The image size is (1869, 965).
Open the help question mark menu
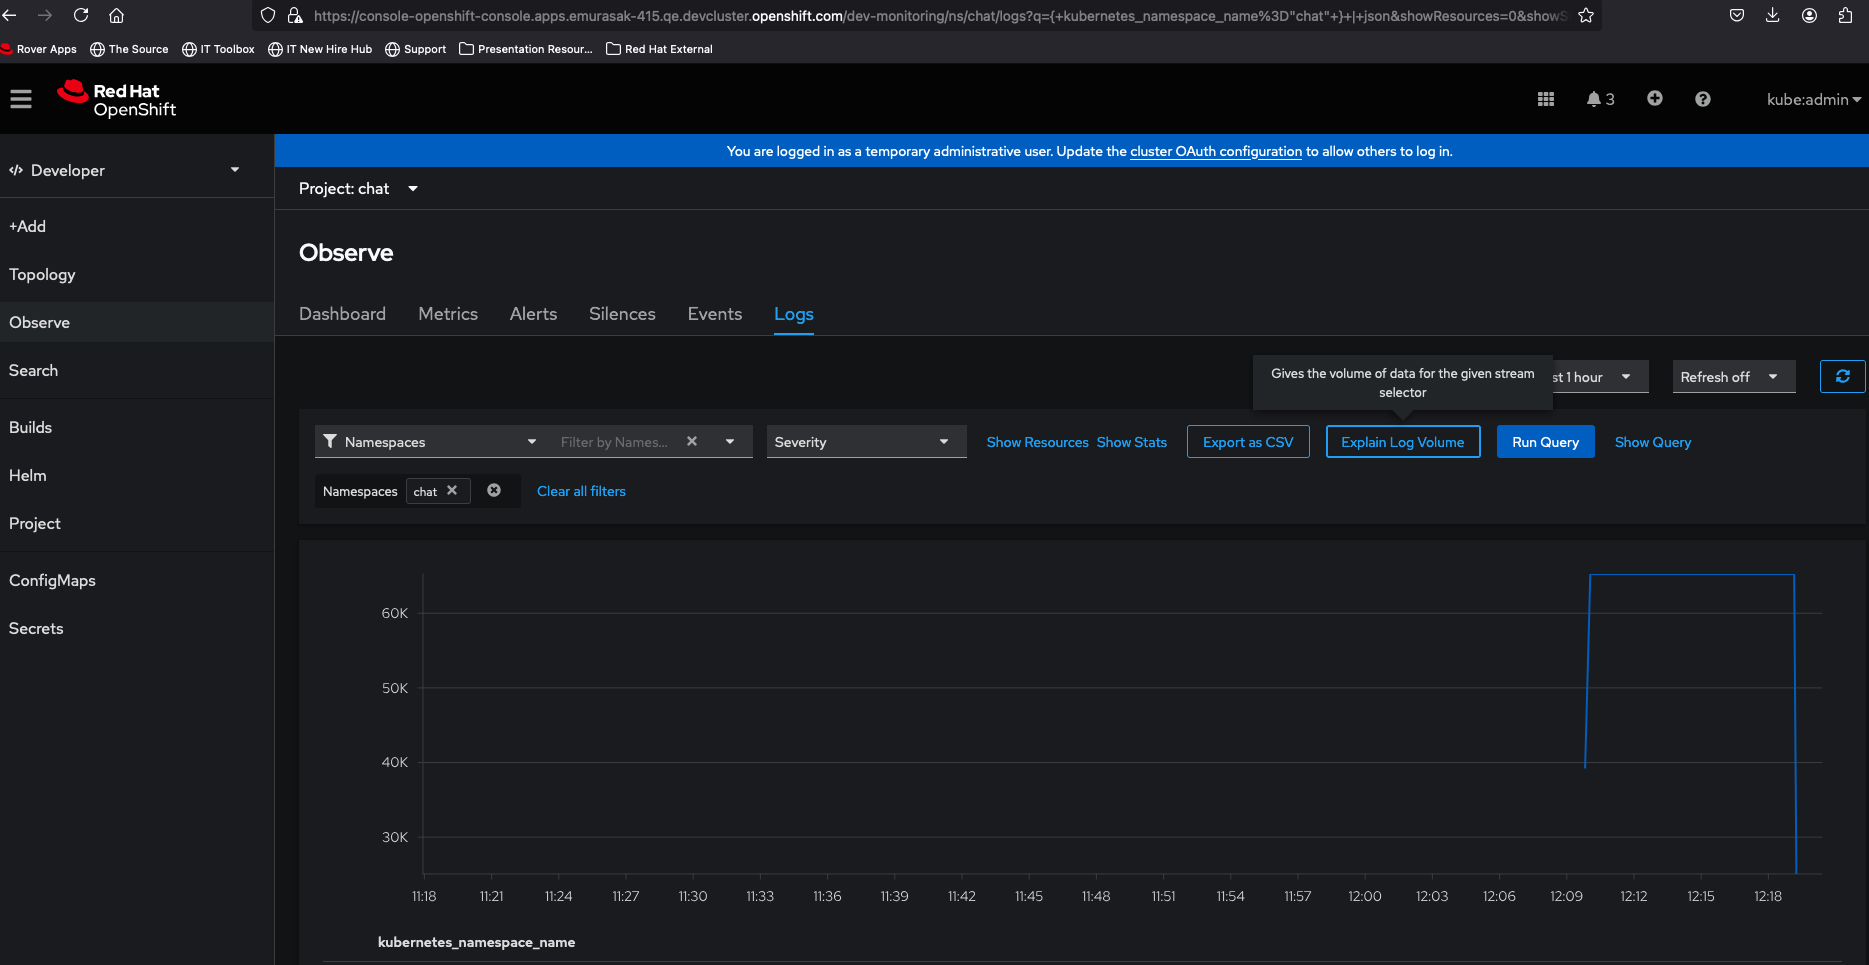coord(1702,99)
